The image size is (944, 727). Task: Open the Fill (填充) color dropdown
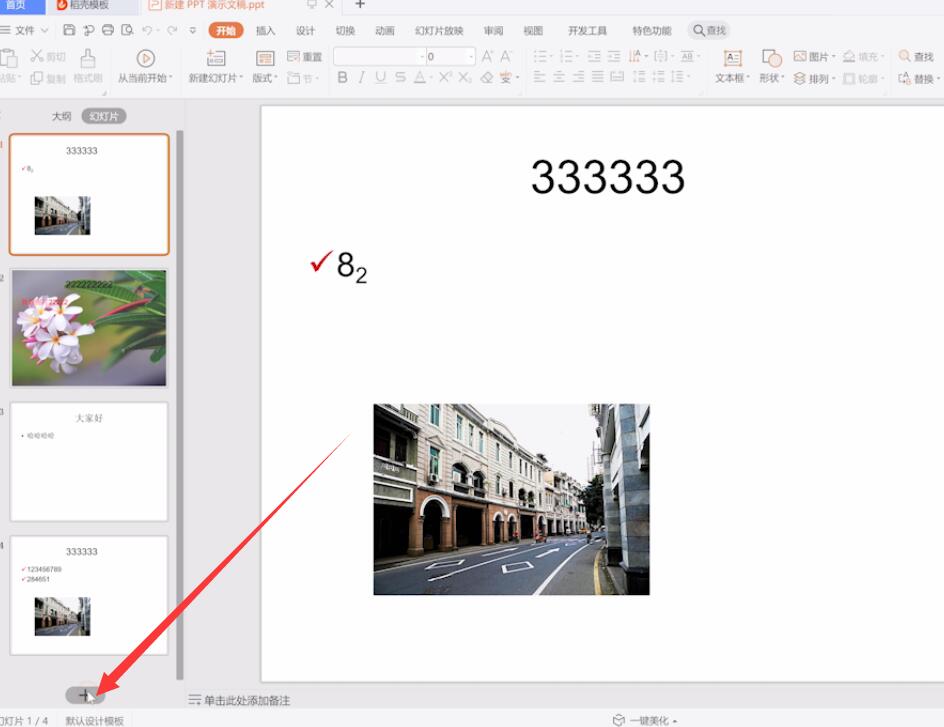click(x=863, y=57)
